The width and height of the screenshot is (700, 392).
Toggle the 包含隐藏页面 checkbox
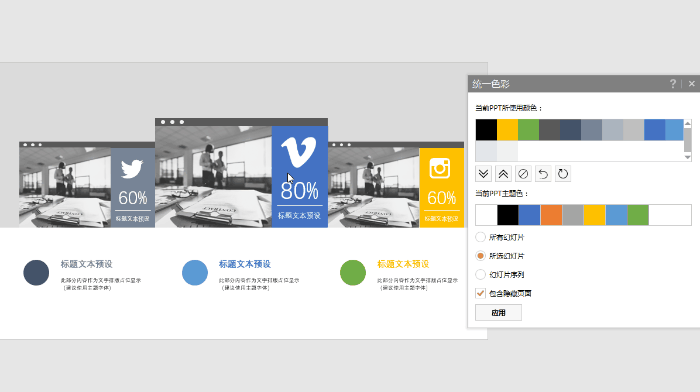coord(480,293)
